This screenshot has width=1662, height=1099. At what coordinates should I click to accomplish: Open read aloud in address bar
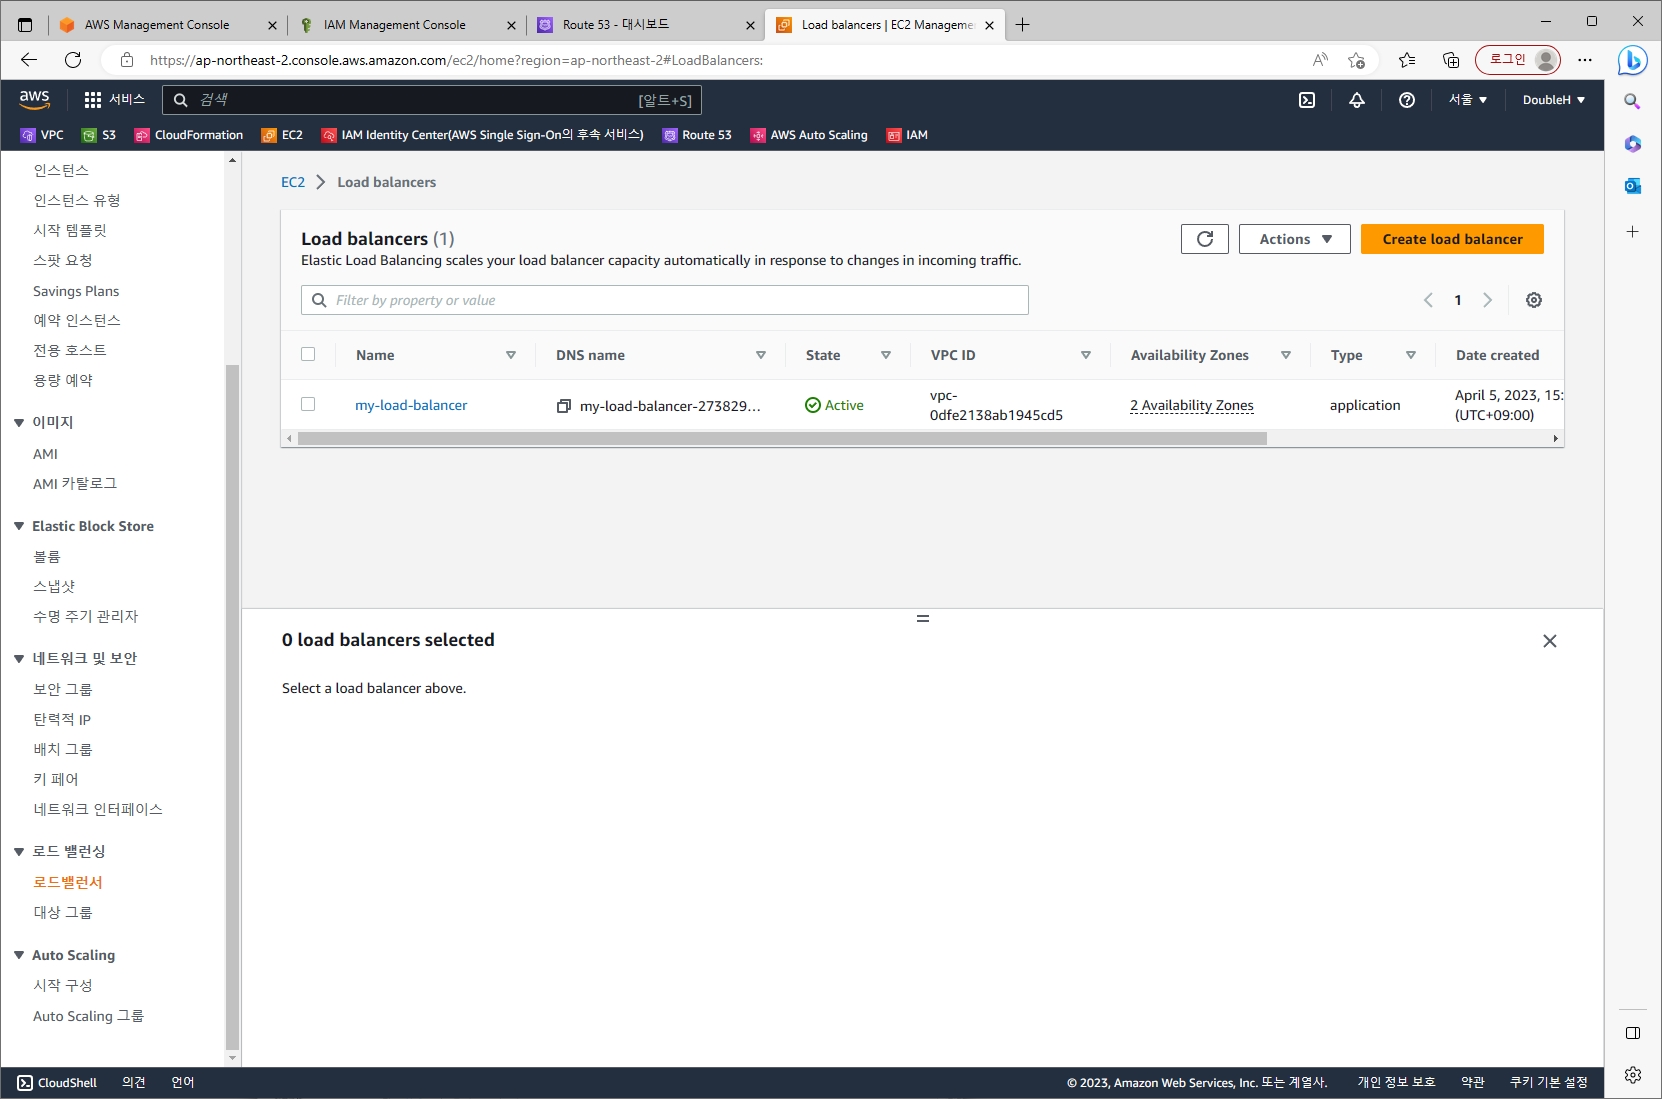click(1320, 60)
